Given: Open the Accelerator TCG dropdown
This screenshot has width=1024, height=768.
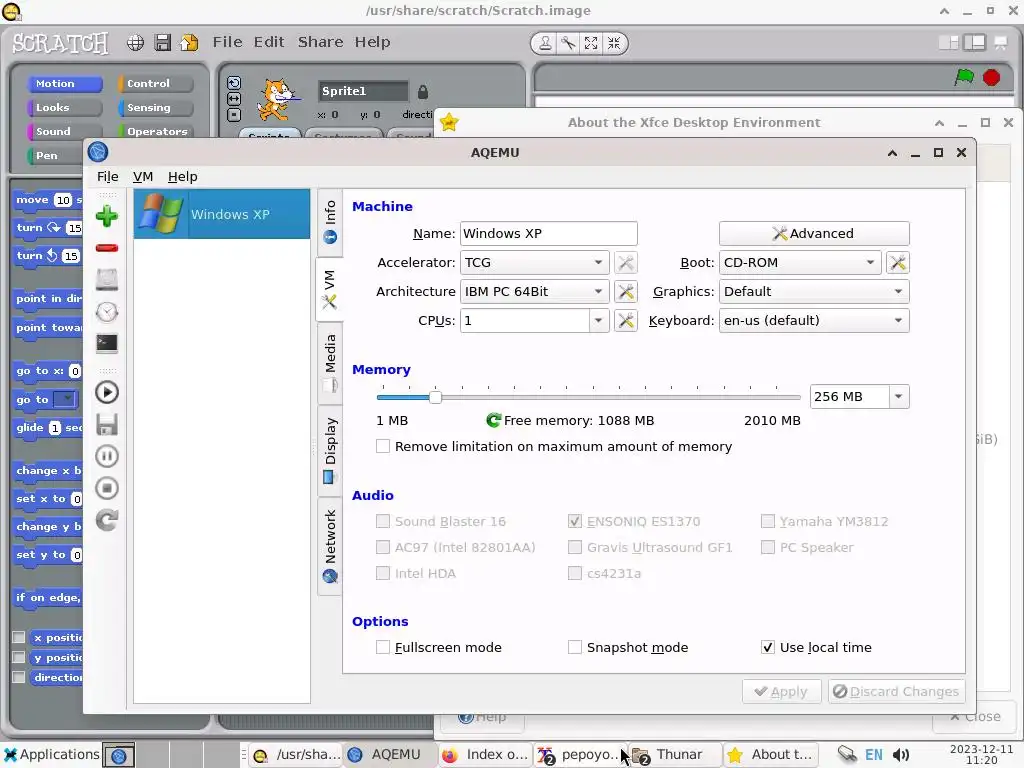Looking at the screenshot, I should click(x=535, y=263).
